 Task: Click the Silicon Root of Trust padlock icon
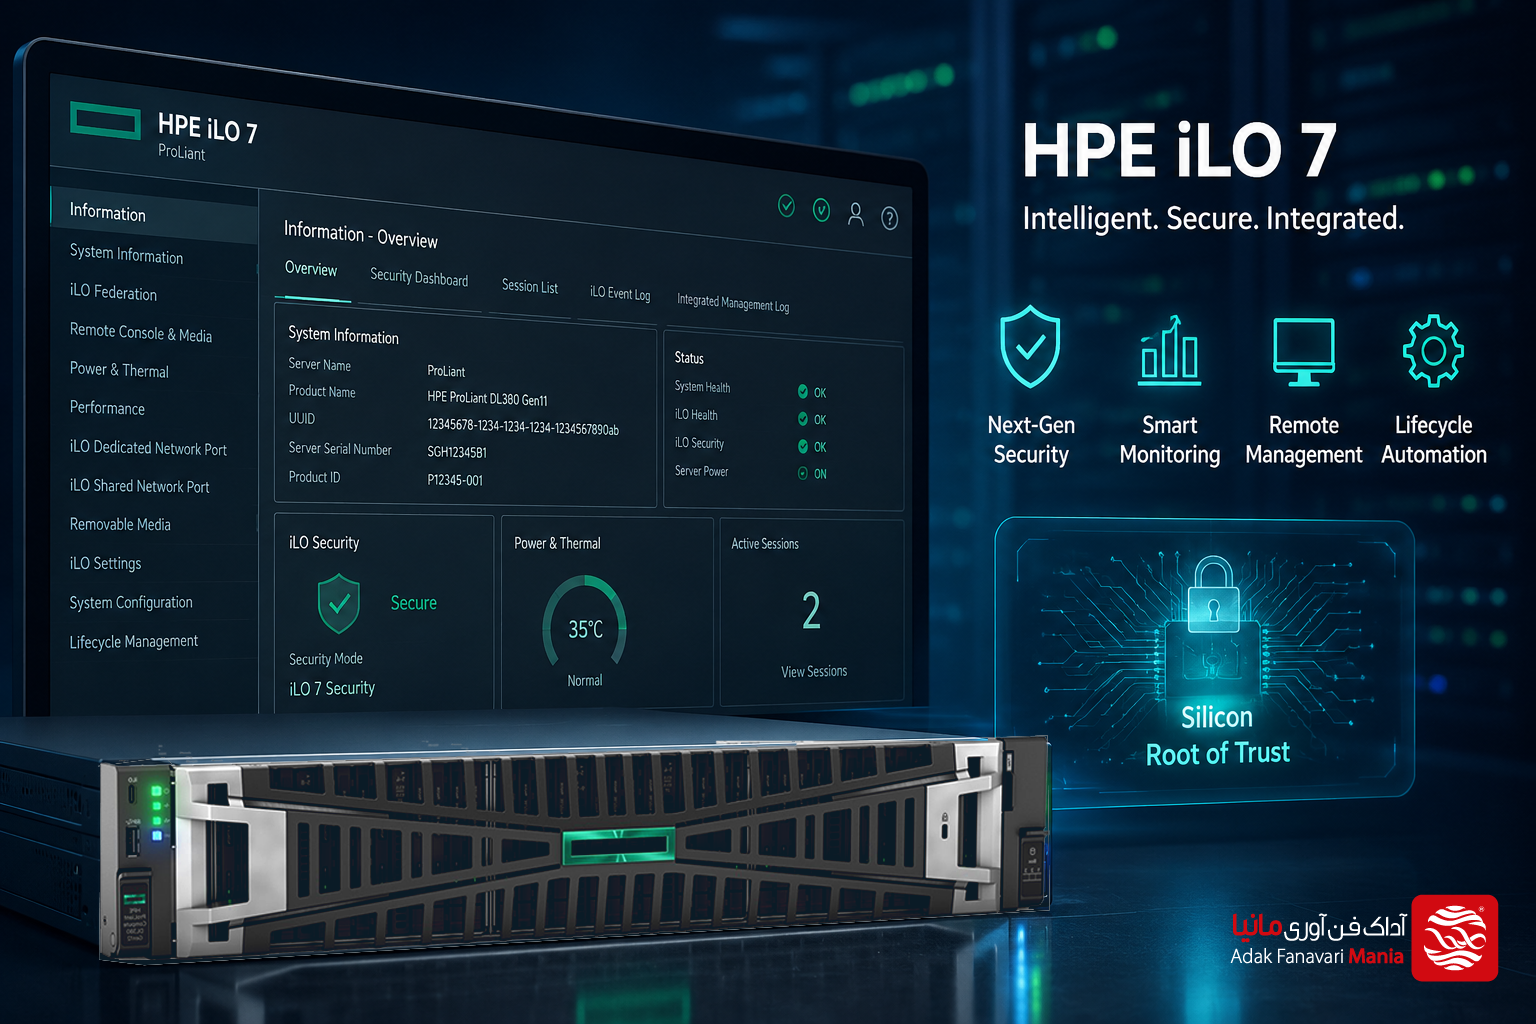pyautogui.click(x=1213, y=595)
